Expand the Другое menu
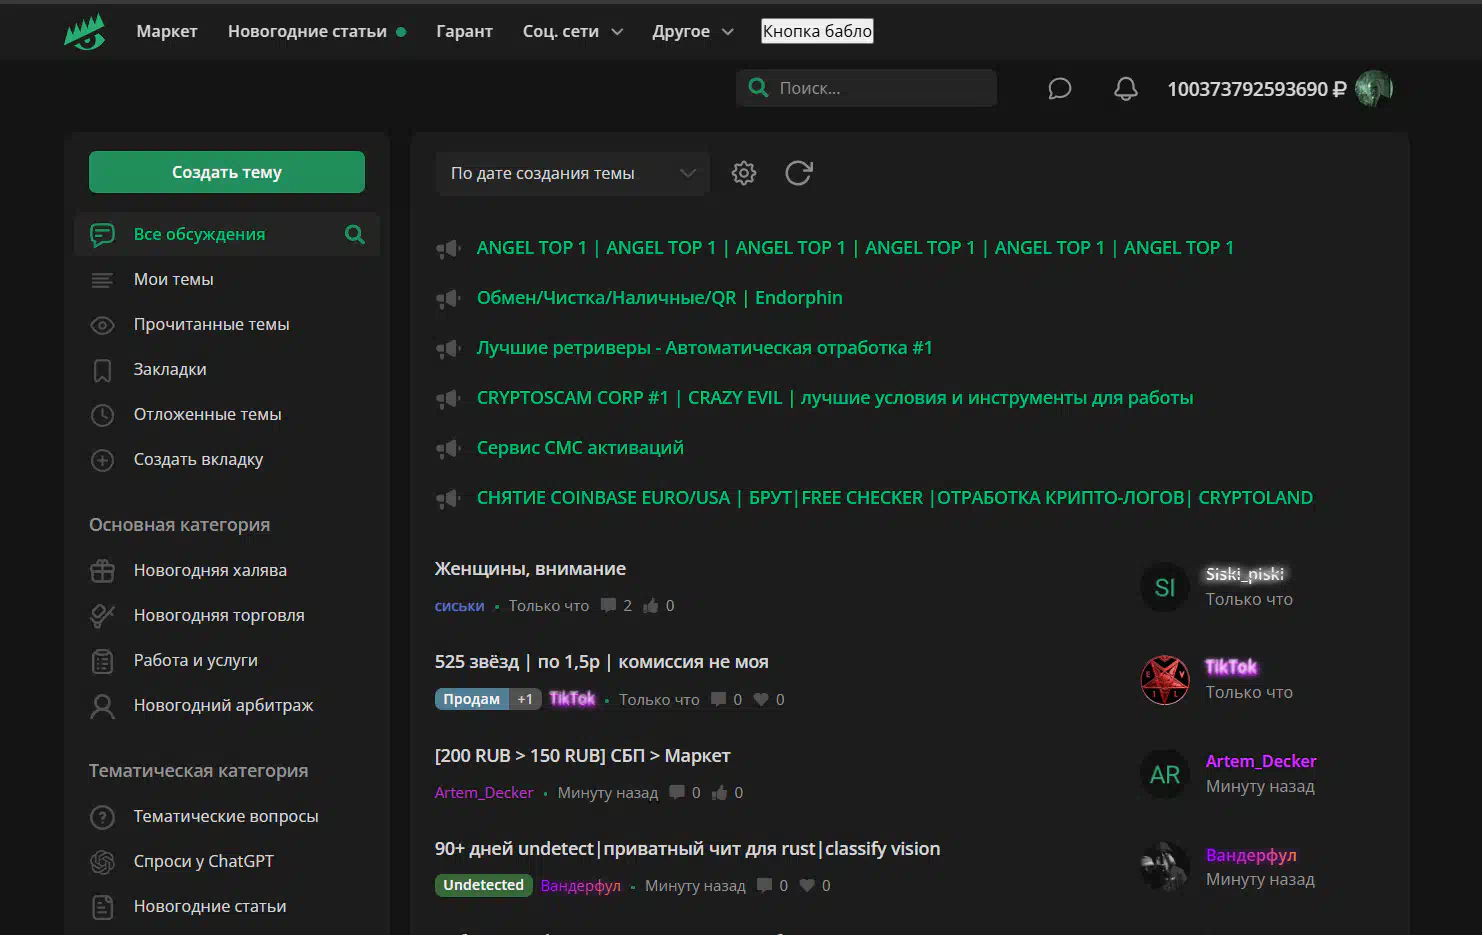This screenshot has height=935, width=1482. pyautogui.click(x=692, y=32)
